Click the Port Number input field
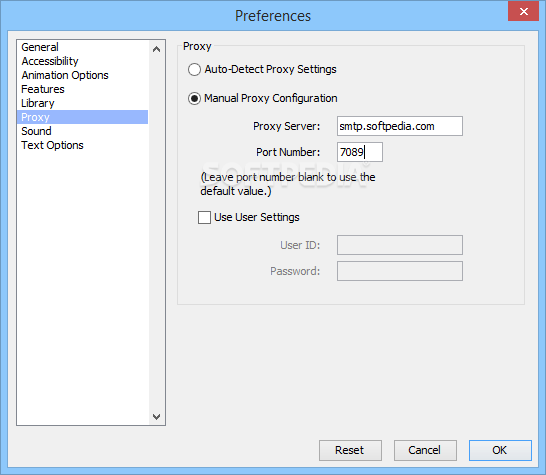 click(x=360, y=152)
